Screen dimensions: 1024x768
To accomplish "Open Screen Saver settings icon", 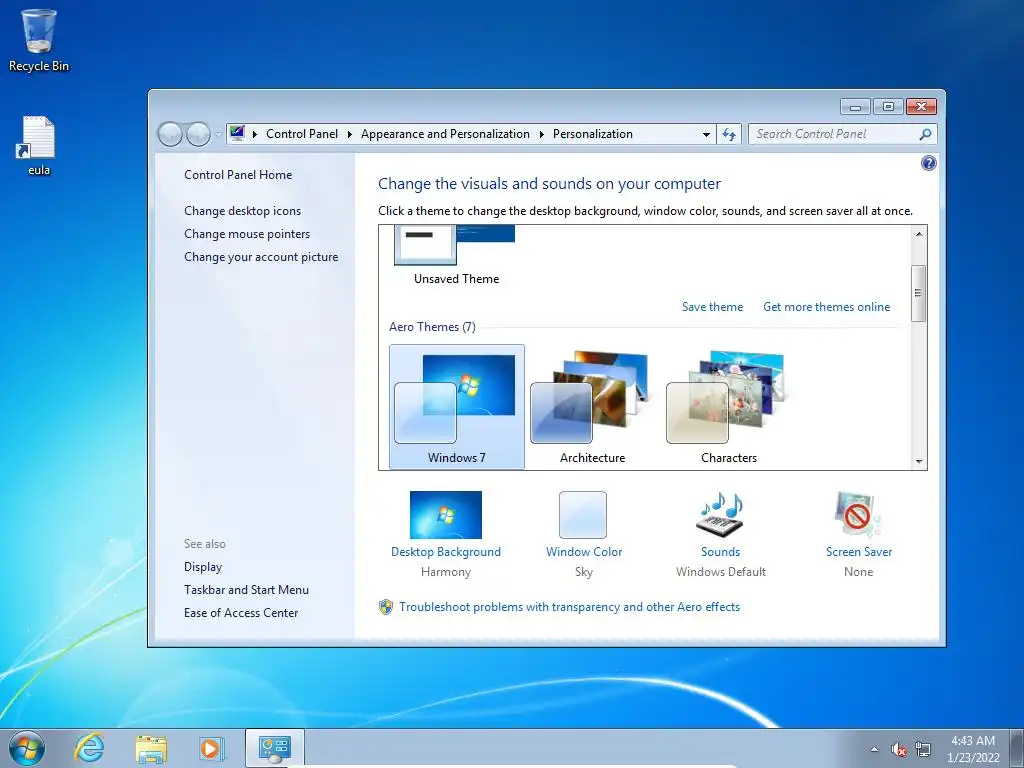I will (x=858, y=515).
